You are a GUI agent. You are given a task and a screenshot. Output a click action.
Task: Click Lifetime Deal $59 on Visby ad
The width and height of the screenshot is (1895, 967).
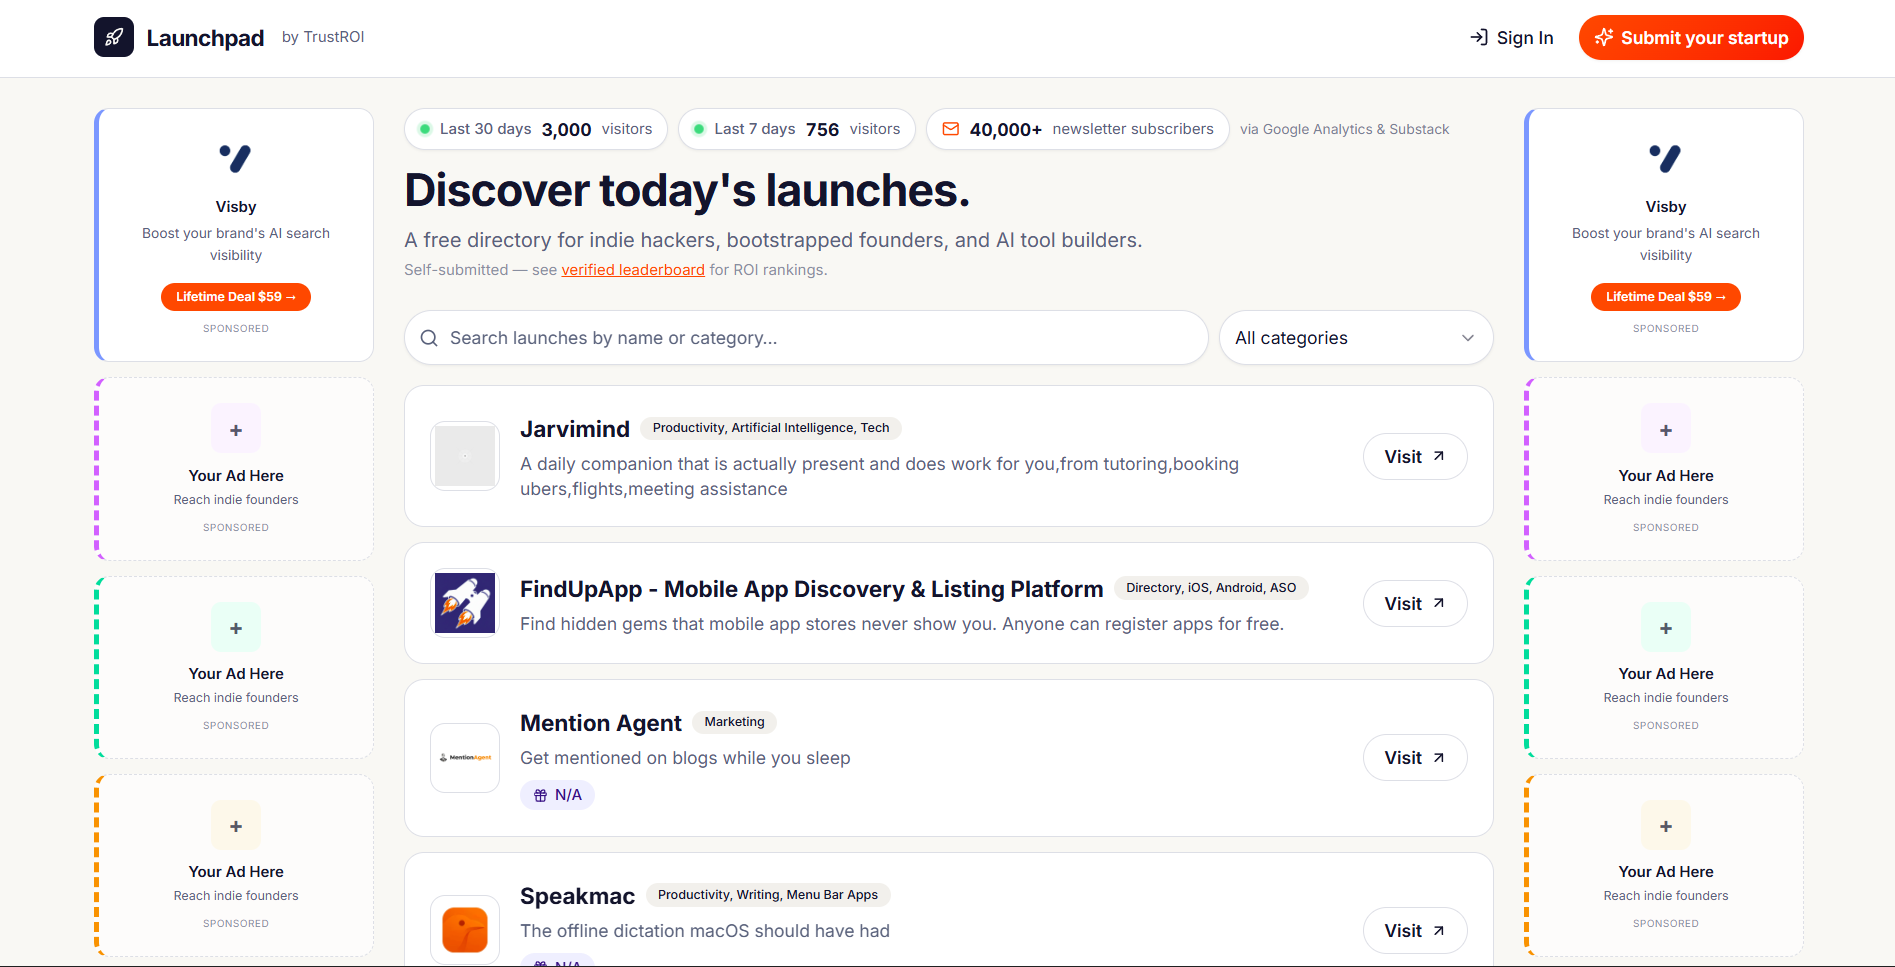236,296
